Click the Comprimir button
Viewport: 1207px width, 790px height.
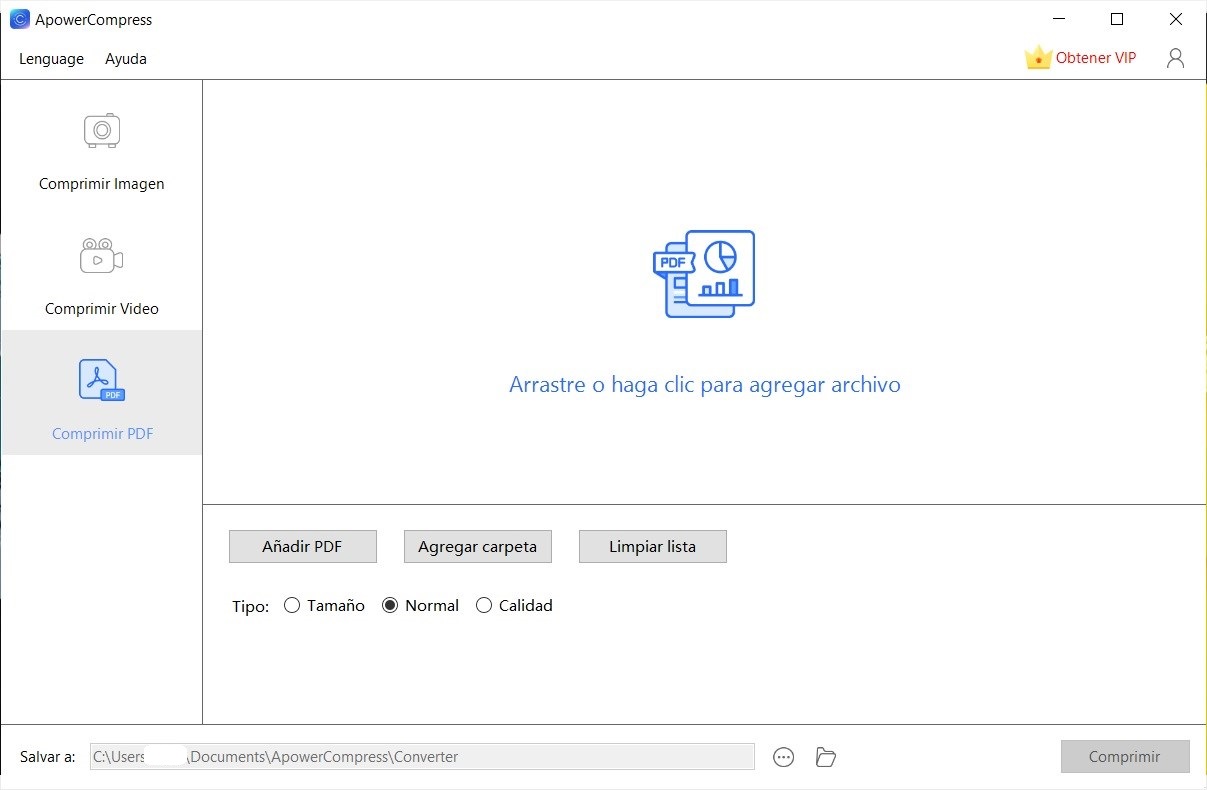[x=1125, y=757]
